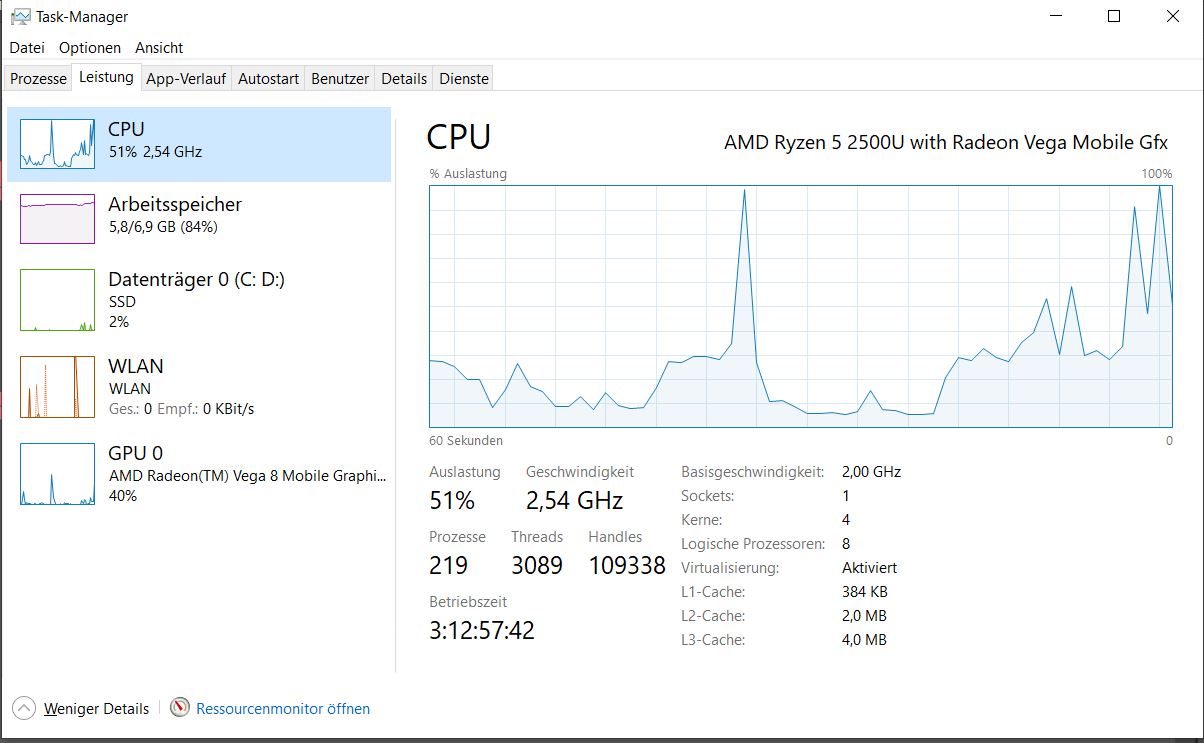1204x743 pixels.
Task: Go to the Autostart tab
Action: tap(268, 78)
